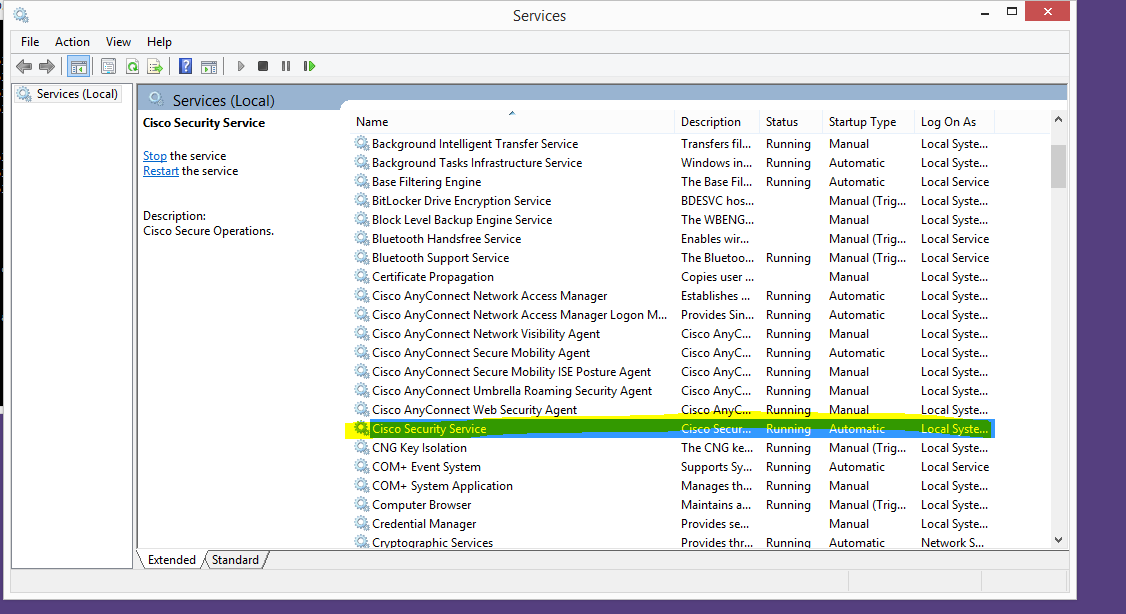Click gear icon of Base Filtering Engine

362,182
